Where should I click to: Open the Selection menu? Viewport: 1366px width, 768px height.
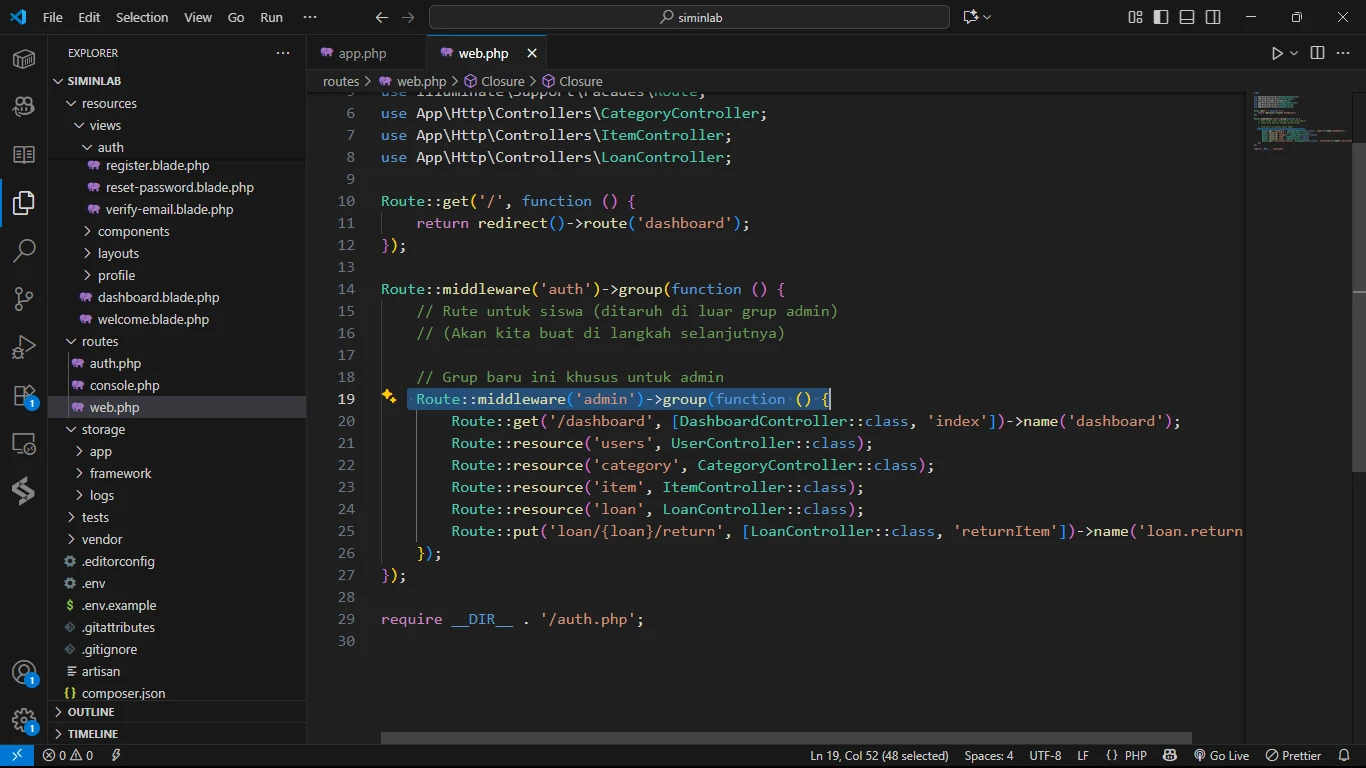point(142,17)
